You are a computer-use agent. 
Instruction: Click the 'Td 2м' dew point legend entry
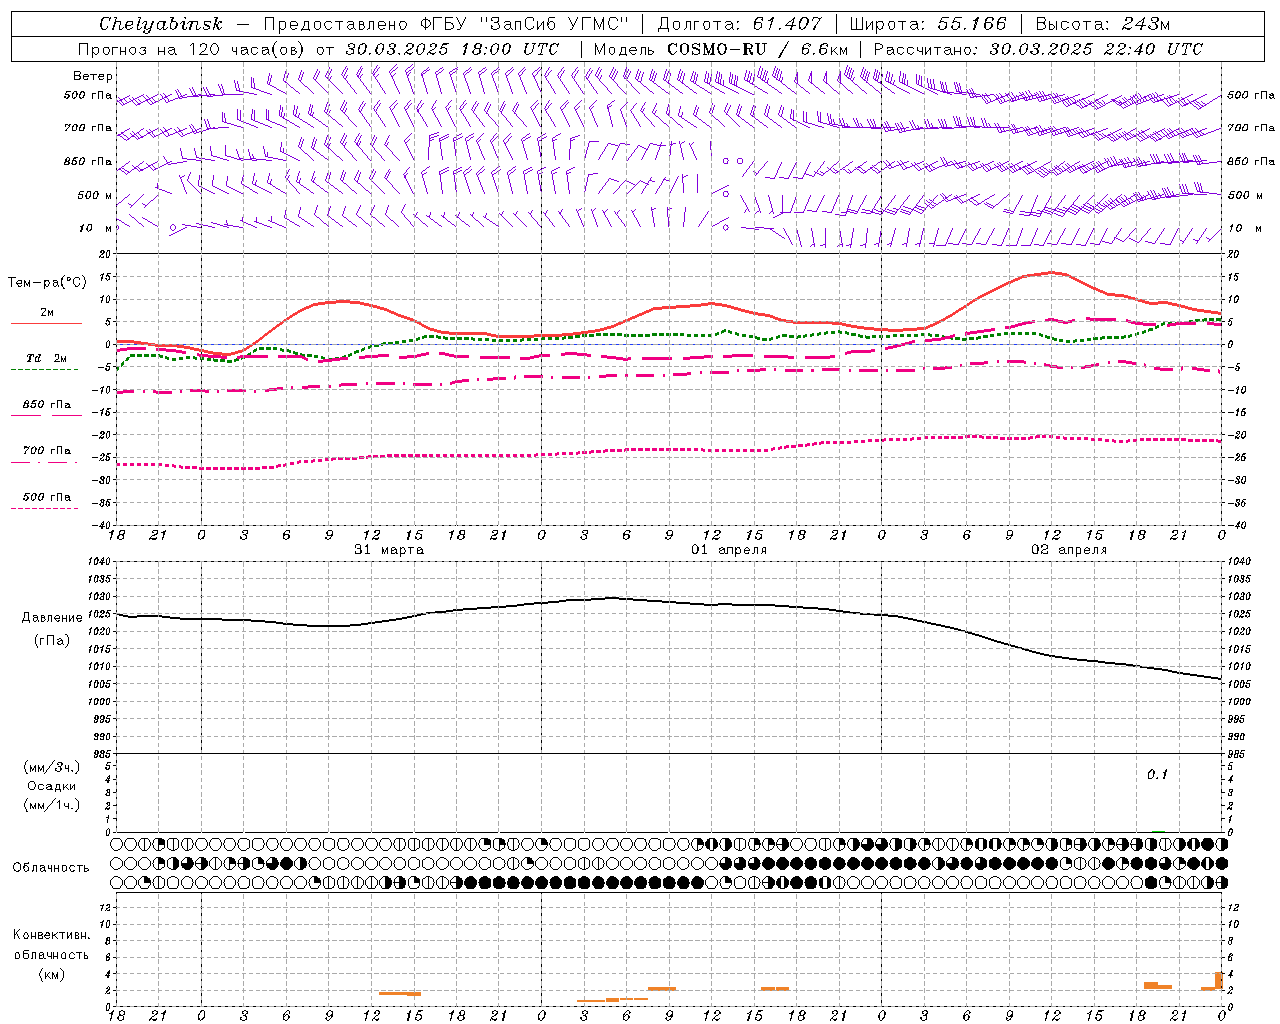(46, 358)
